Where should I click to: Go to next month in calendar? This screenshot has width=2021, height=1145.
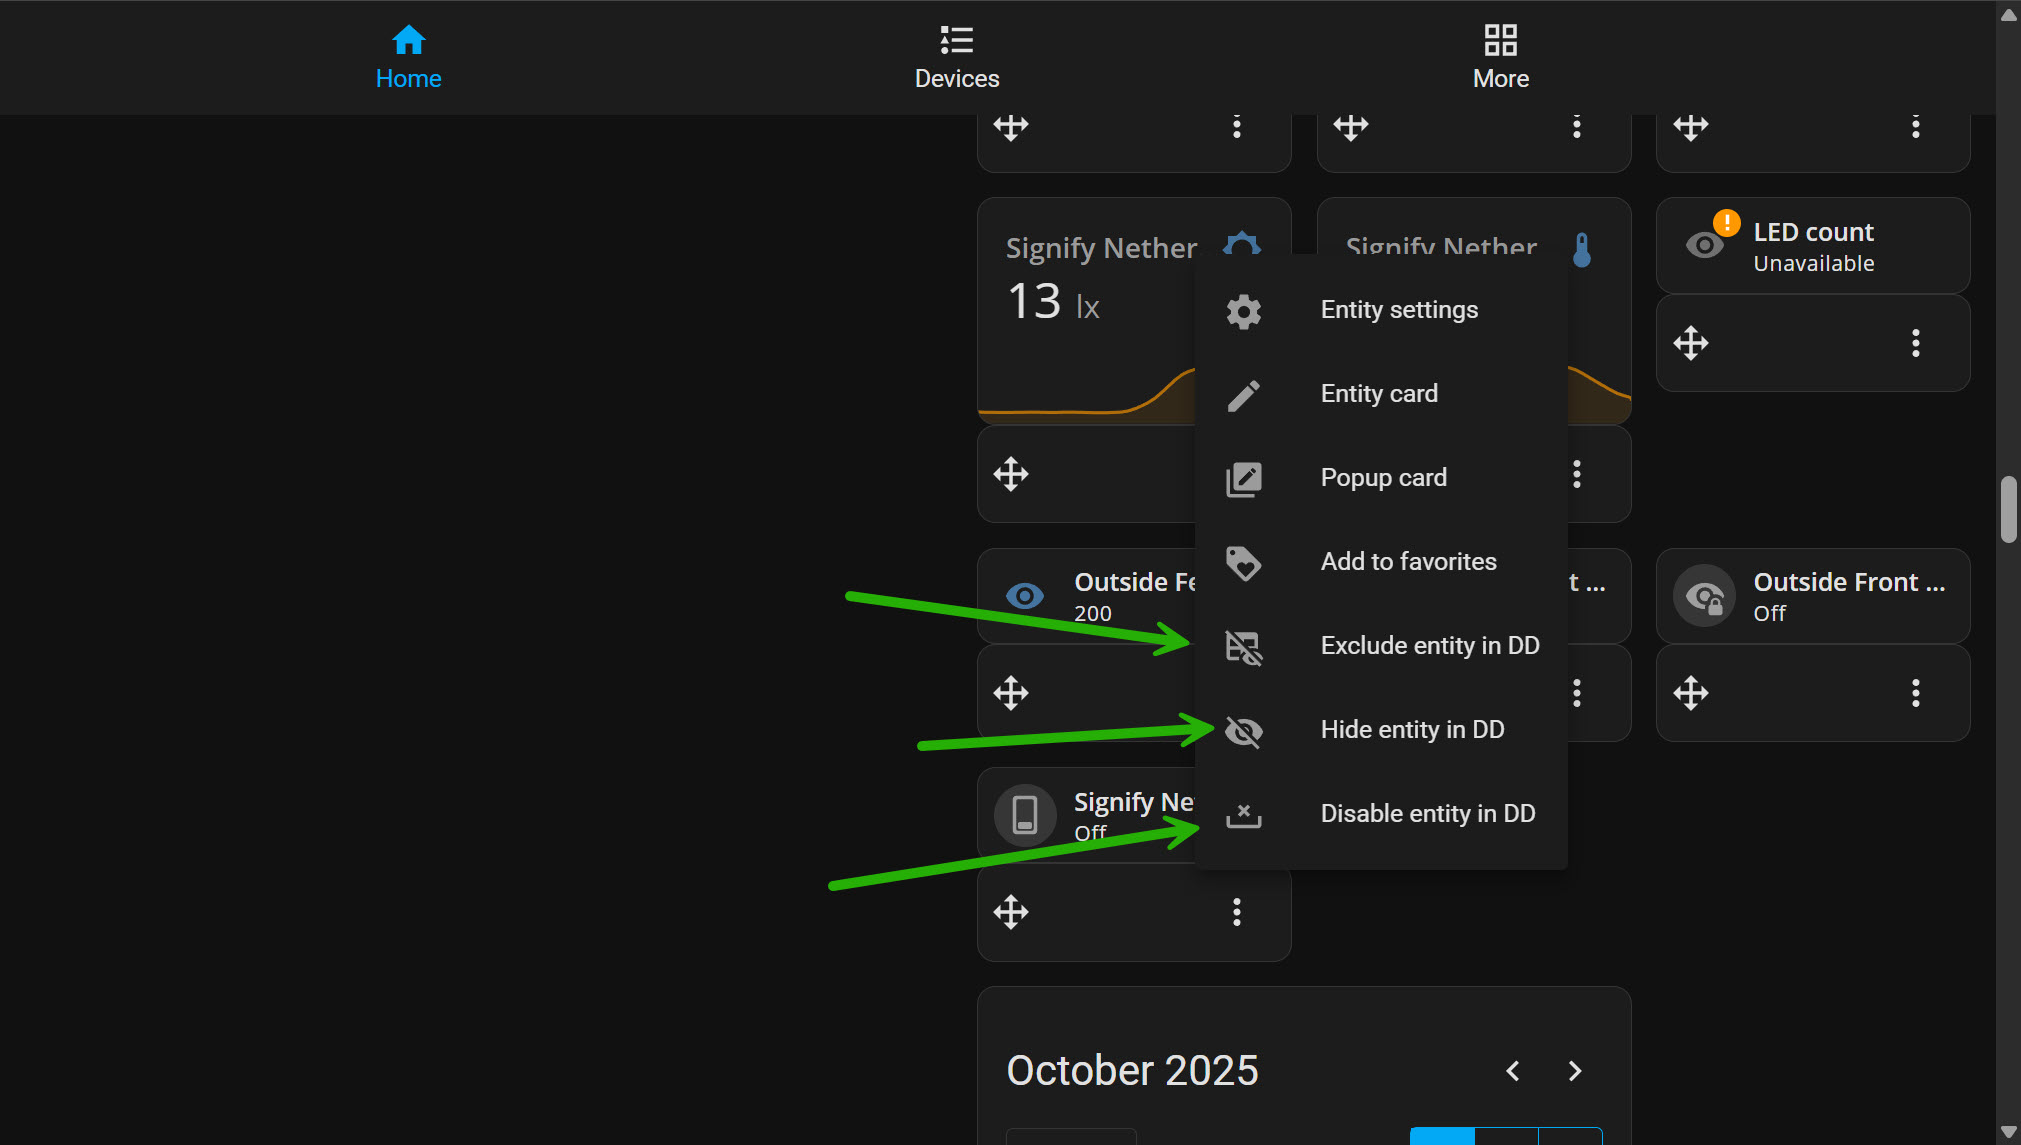click(1574, 1071)
